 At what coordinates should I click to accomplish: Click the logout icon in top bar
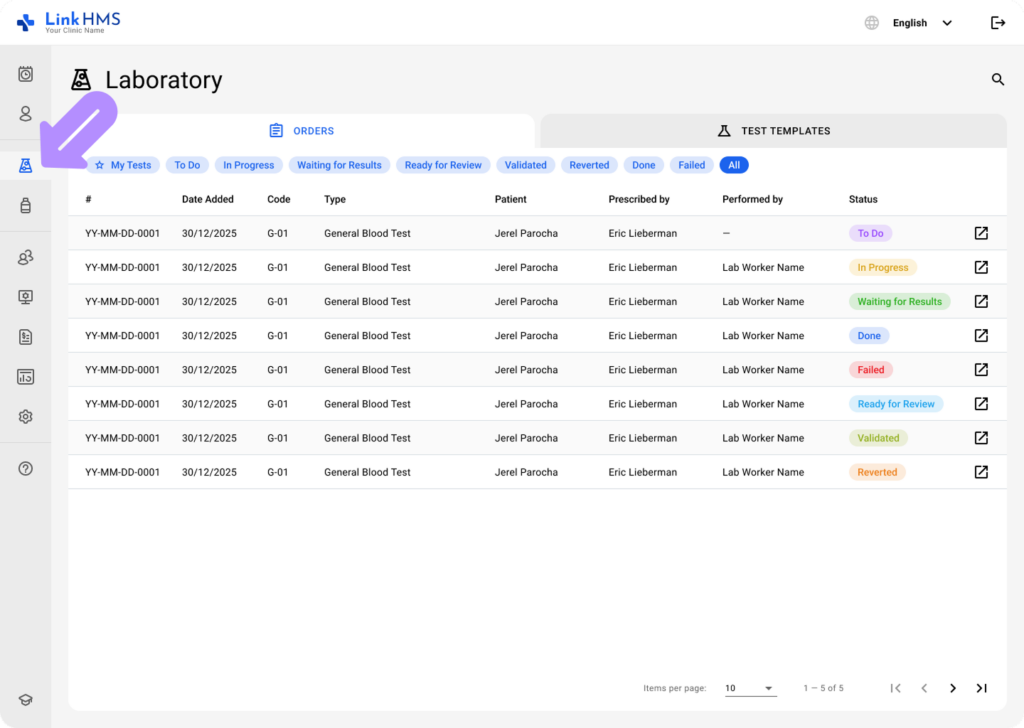coord(997,23)
